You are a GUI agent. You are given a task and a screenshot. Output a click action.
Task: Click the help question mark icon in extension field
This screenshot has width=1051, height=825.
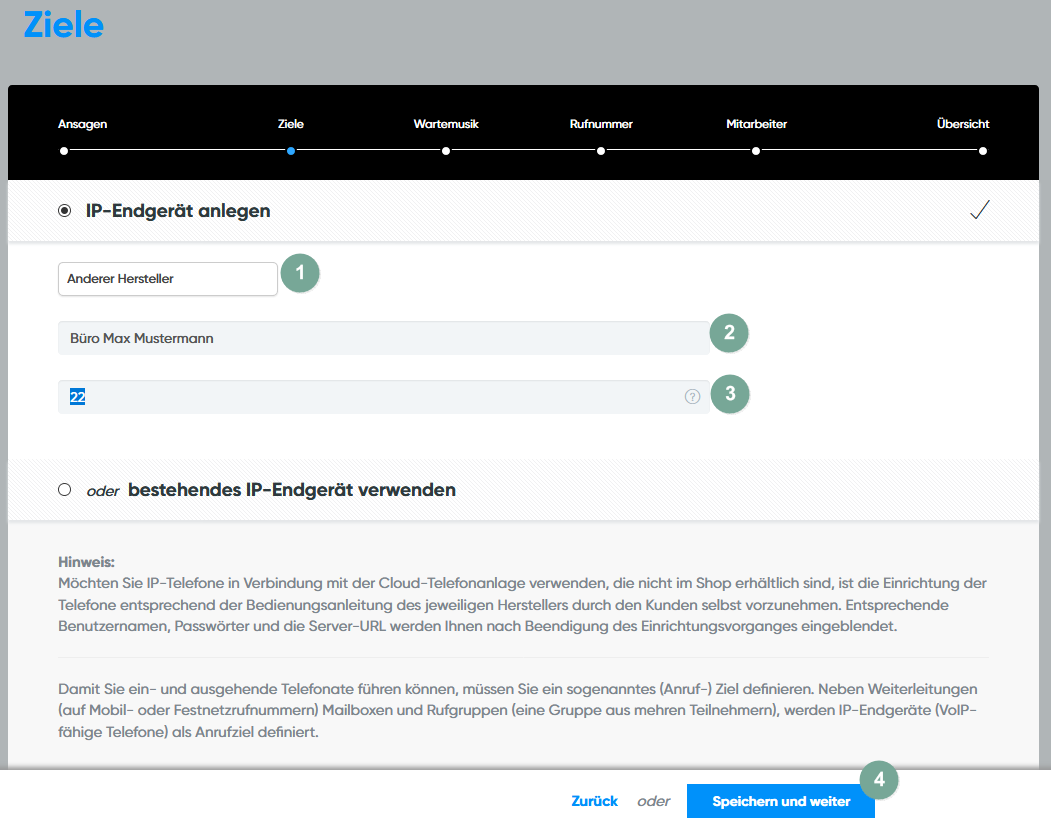coord(692,397)
